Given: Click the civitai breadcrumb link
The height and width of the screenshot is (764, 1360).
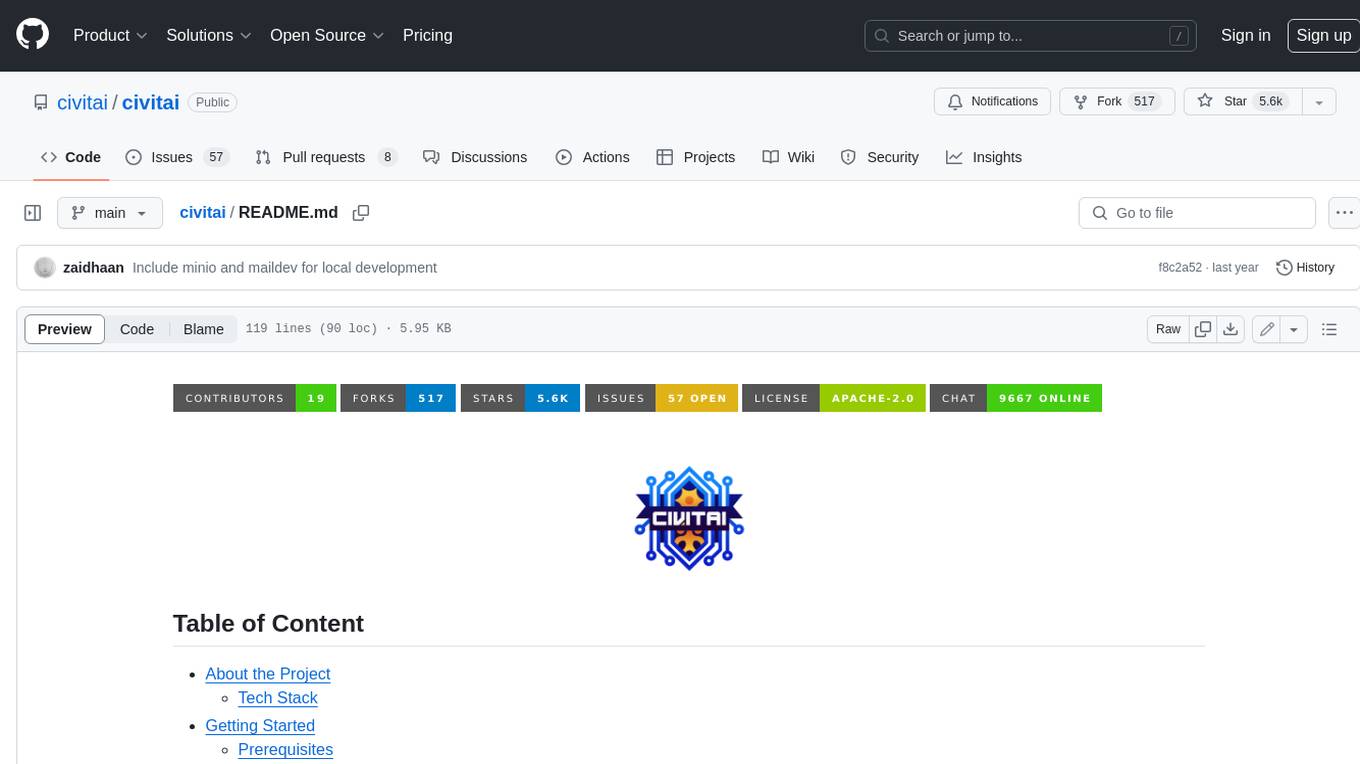Looking at the screenshot, I should [x=202, y=213].
